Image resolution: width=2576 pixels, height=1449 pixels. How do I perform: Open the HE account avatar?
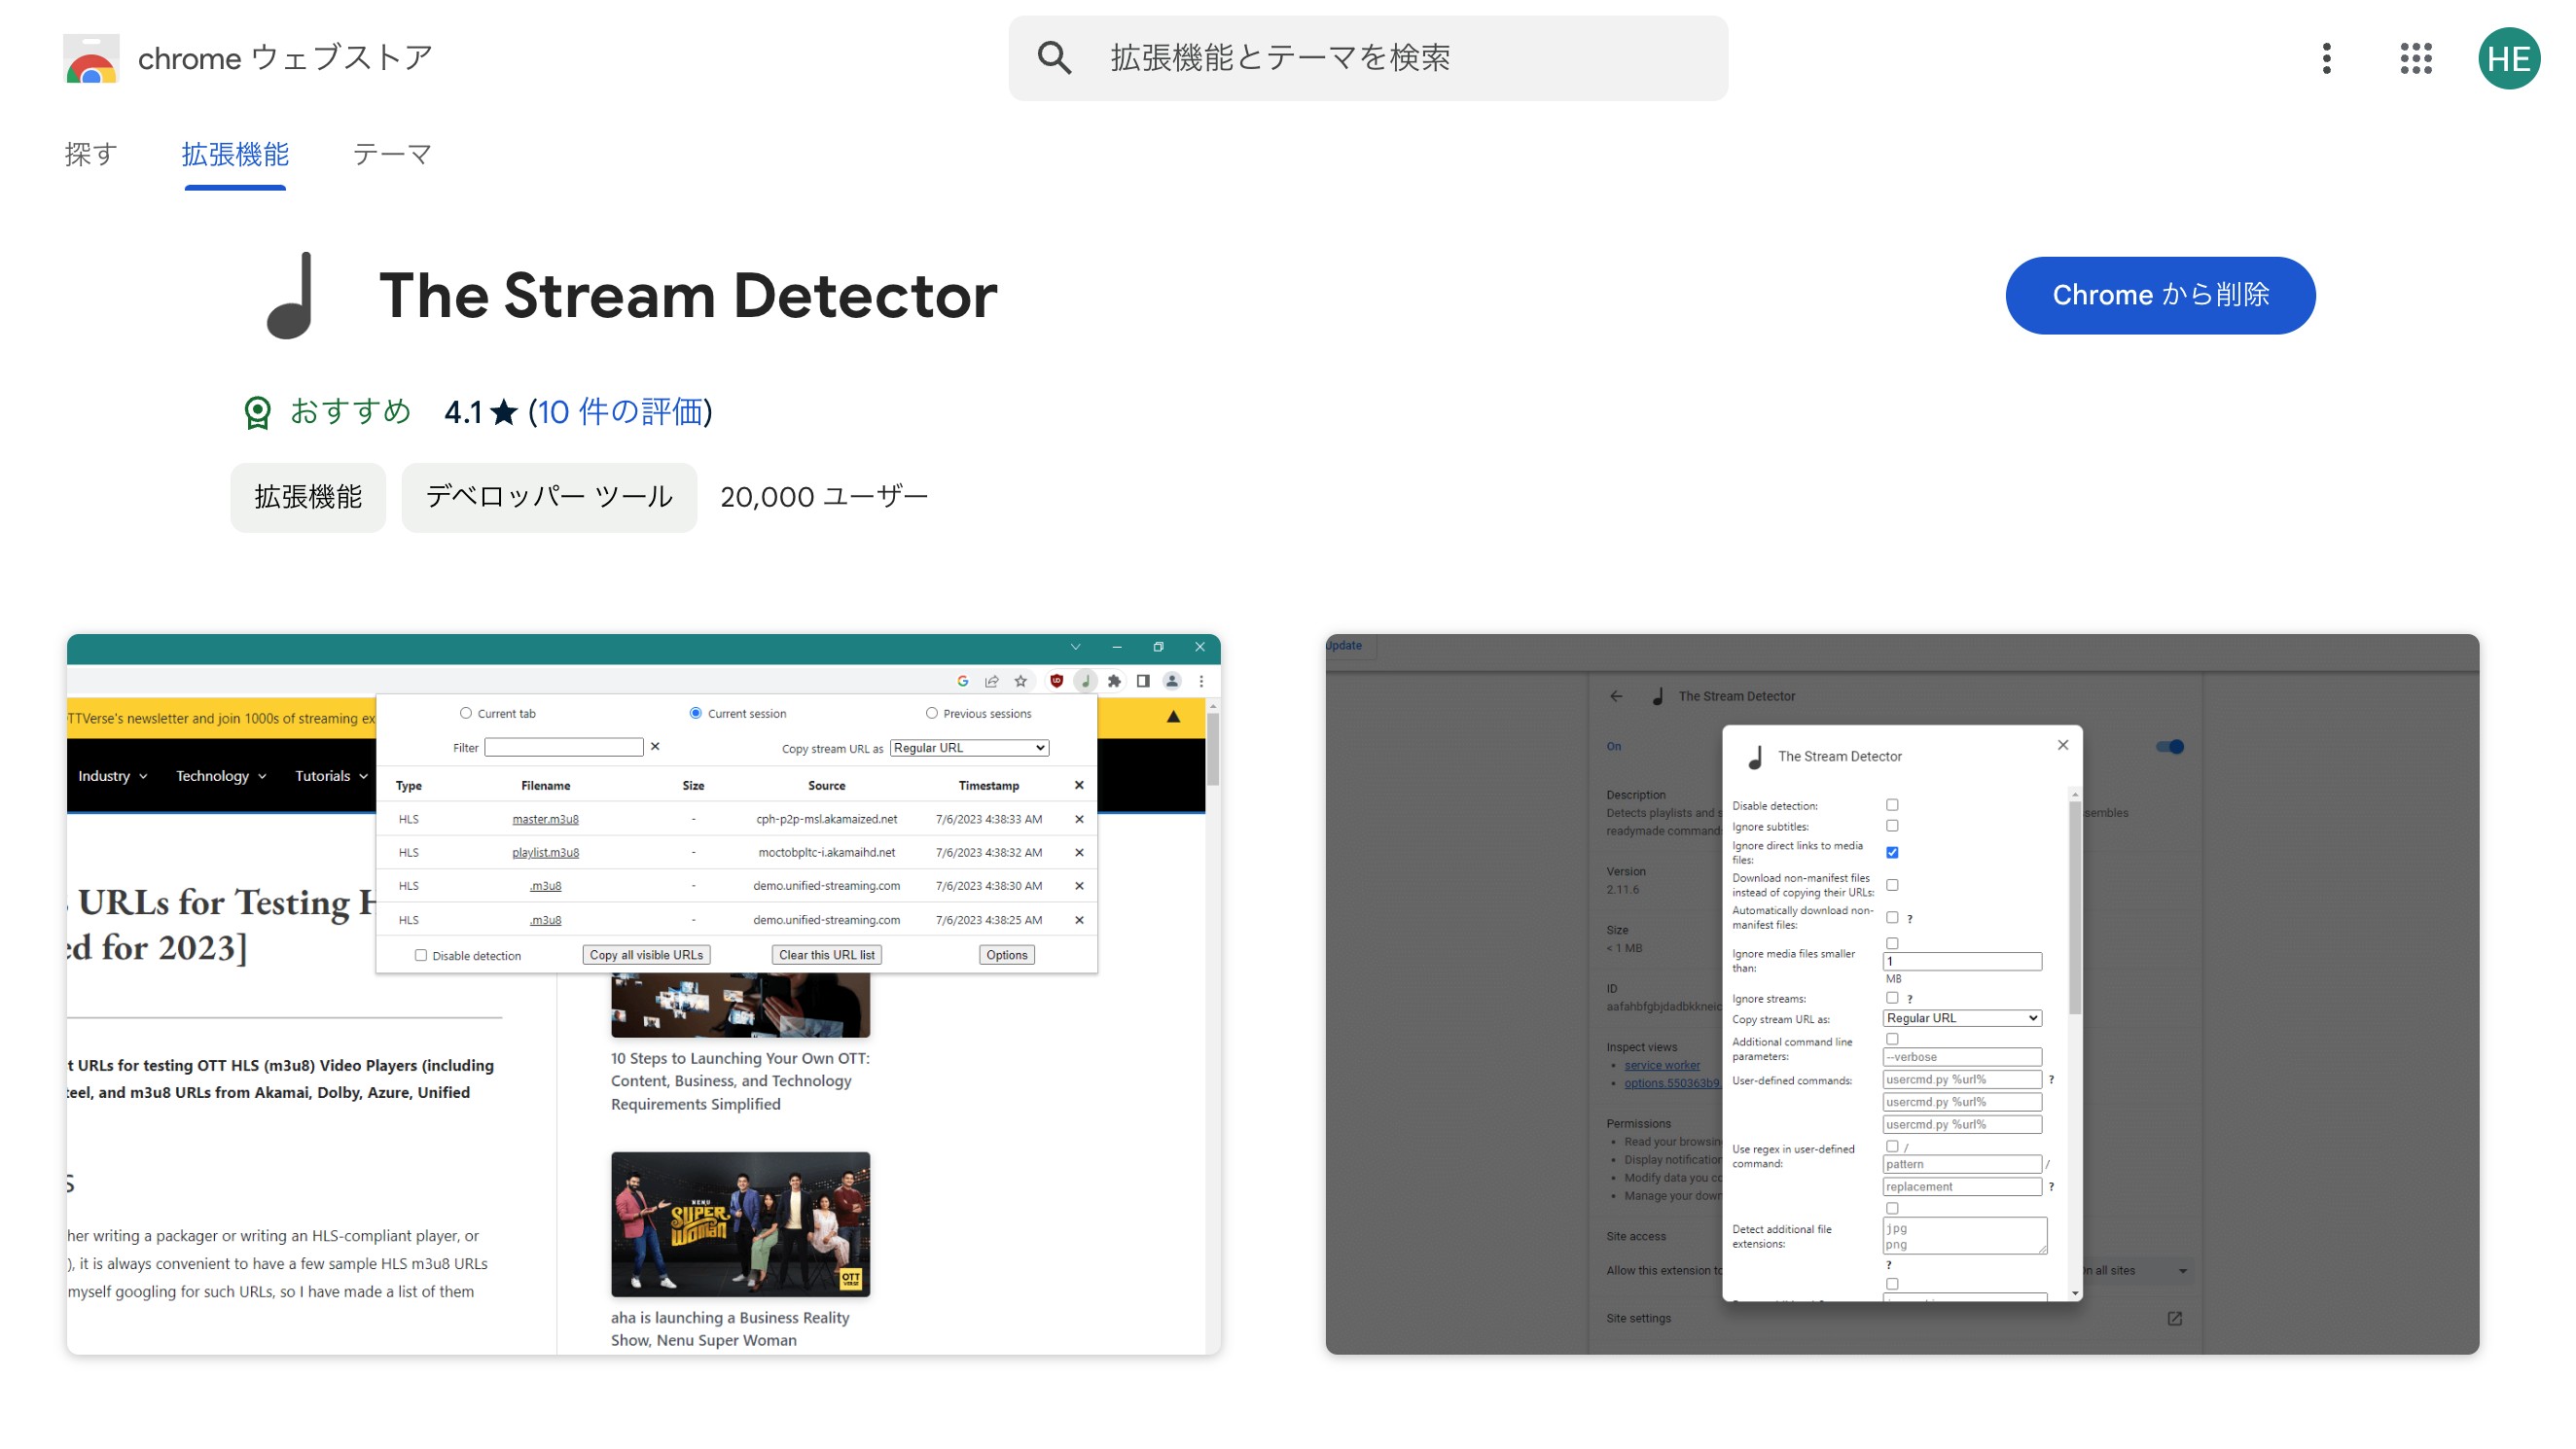click(x=2508, y=58)
